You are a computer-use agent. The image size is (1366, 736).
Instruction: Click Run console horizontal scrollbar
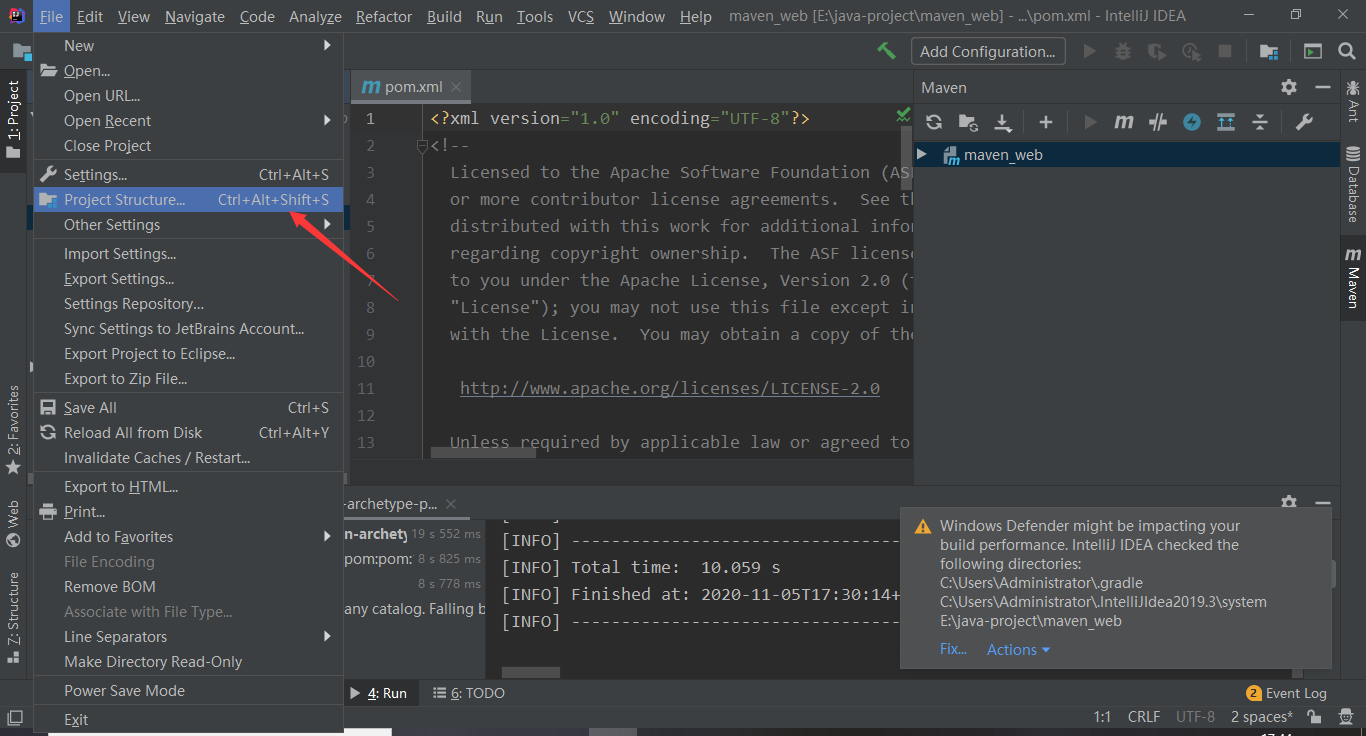pos(531,673)
